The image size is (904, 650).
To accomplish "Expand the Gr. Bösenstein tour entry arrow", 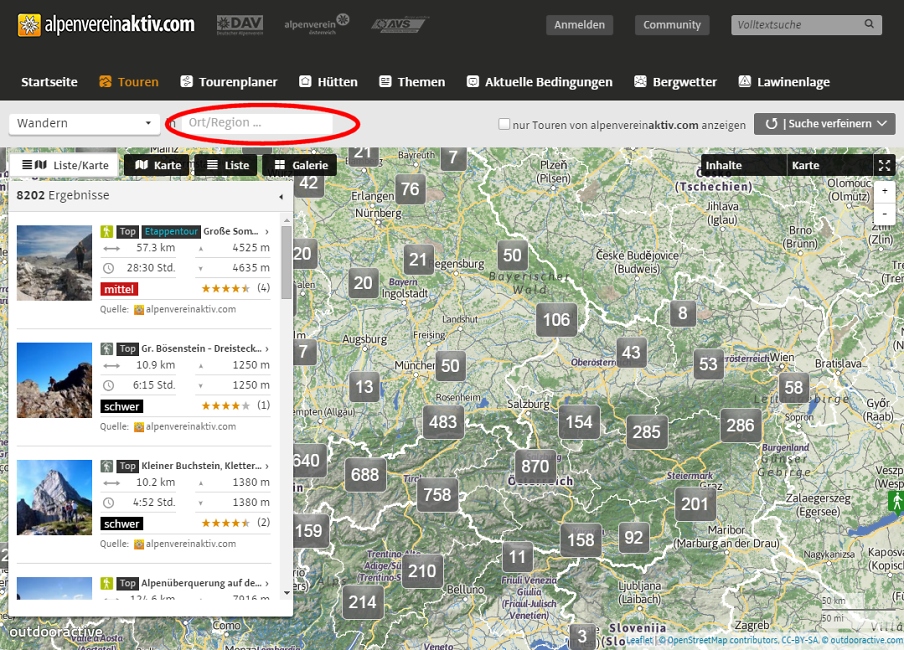I will (x=266, y=349).
